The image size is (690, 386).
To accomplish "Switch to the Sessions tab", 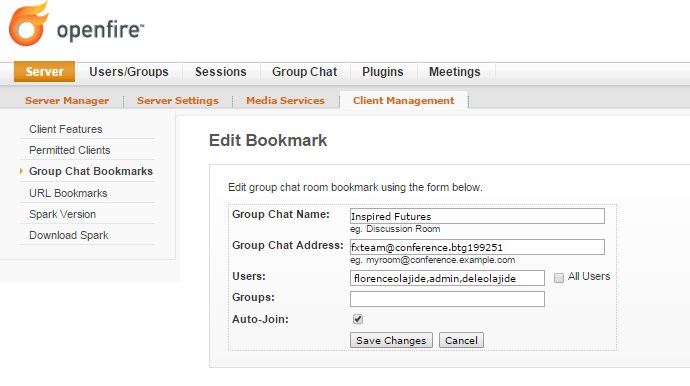I will [220, 72].
